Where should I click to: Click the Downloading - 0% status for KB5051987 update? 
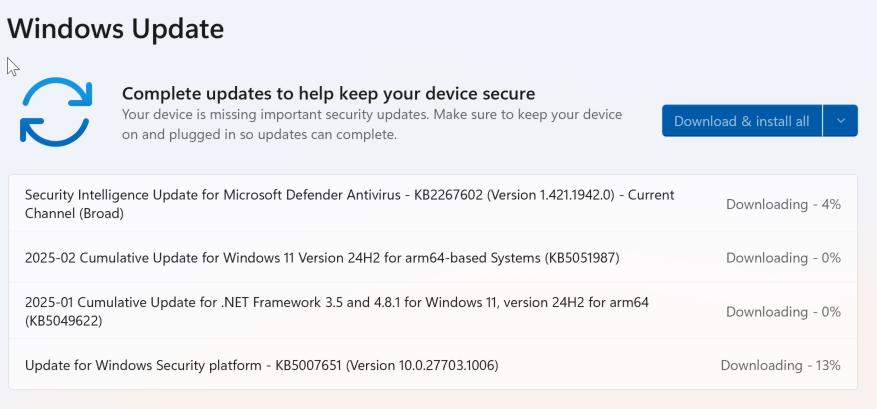(783, 258)
